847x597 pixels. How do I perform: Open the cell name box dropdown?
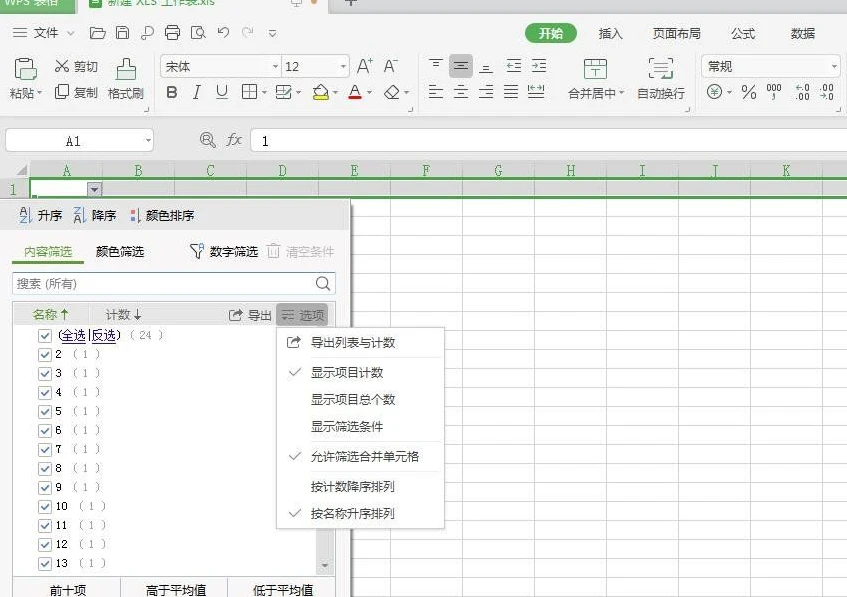(148, 141)
